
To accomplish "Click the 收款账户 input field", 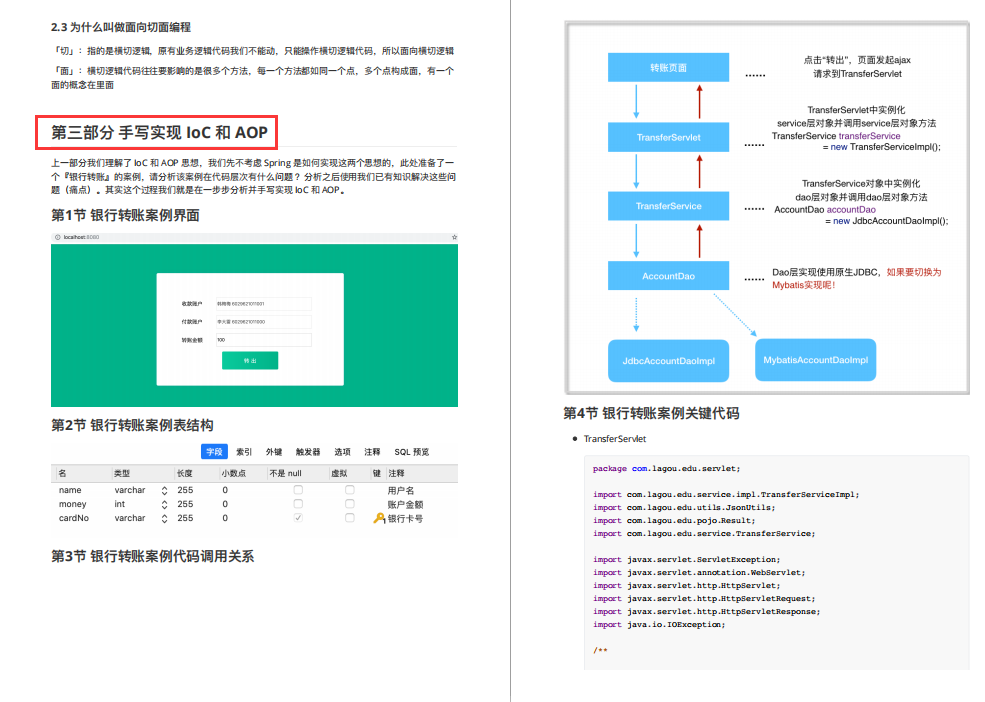I will point(263,304).
